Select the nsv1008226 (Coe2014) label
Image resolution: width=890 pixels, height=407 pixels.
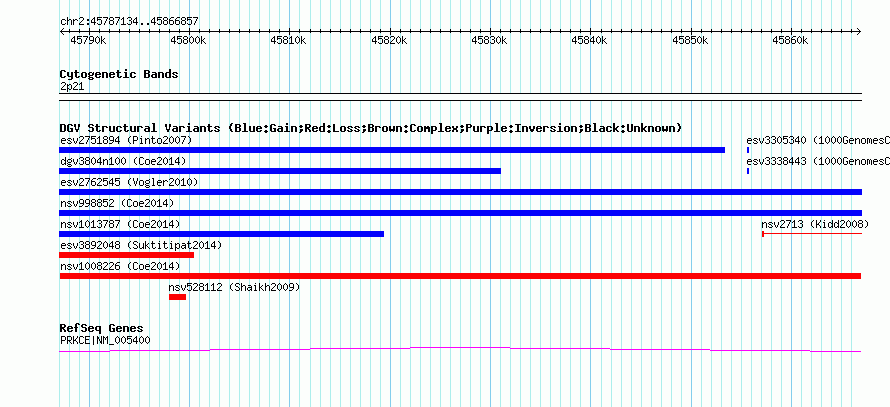click(x=120, y=266)
